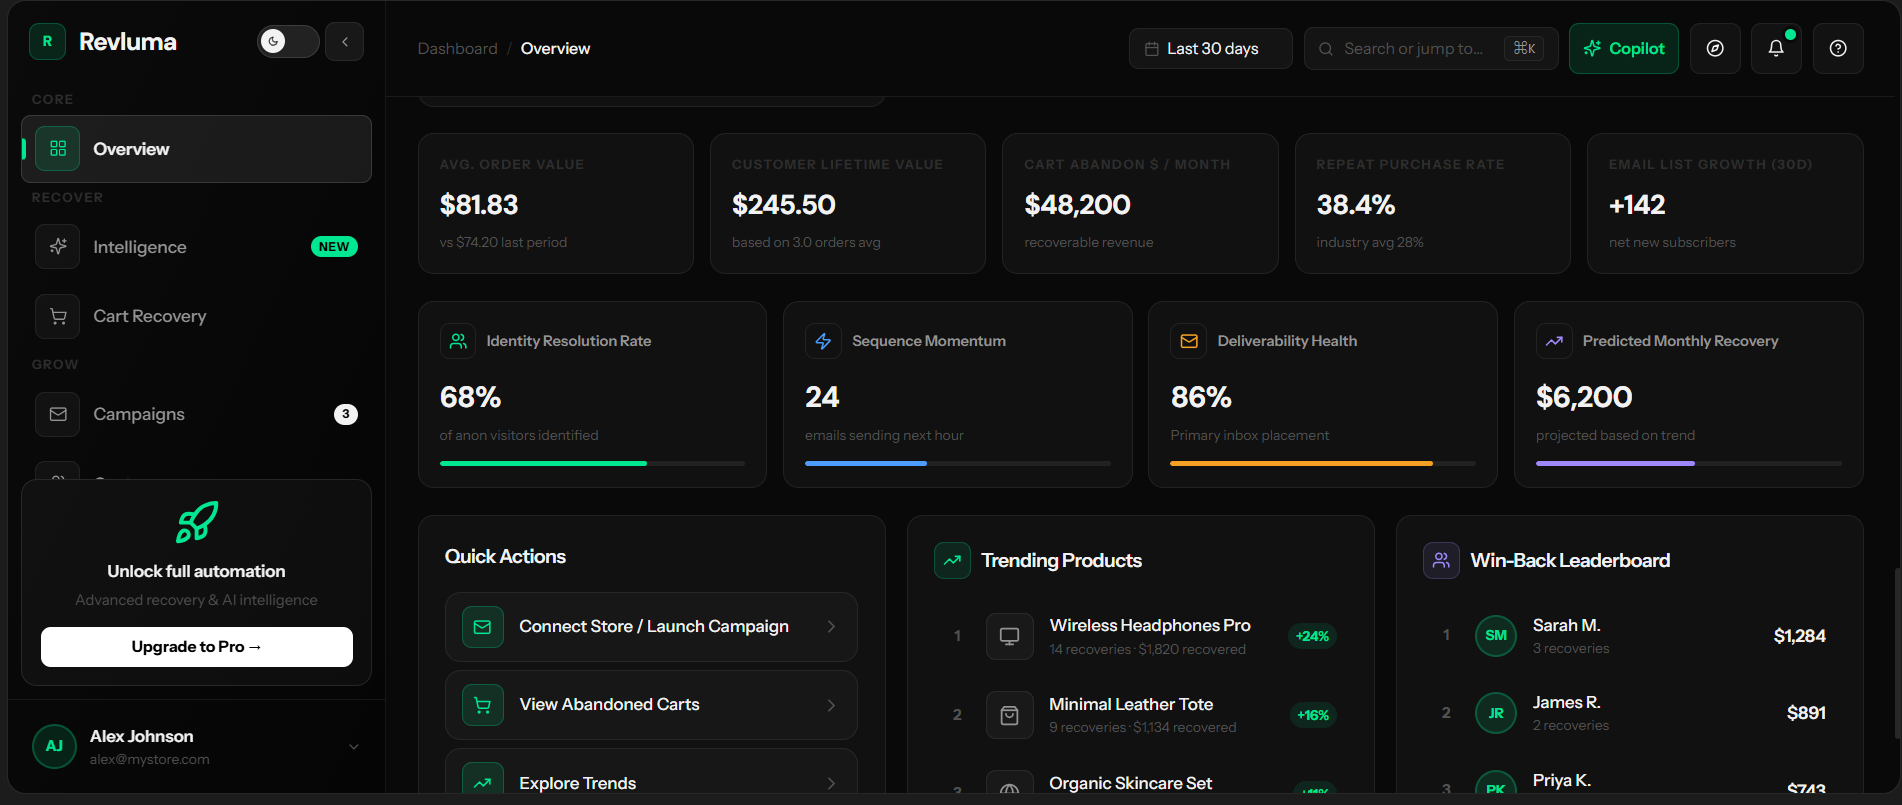
Task: Click Upgrade to Pro button
Action: pyautogui.click(x=197, y=647)
